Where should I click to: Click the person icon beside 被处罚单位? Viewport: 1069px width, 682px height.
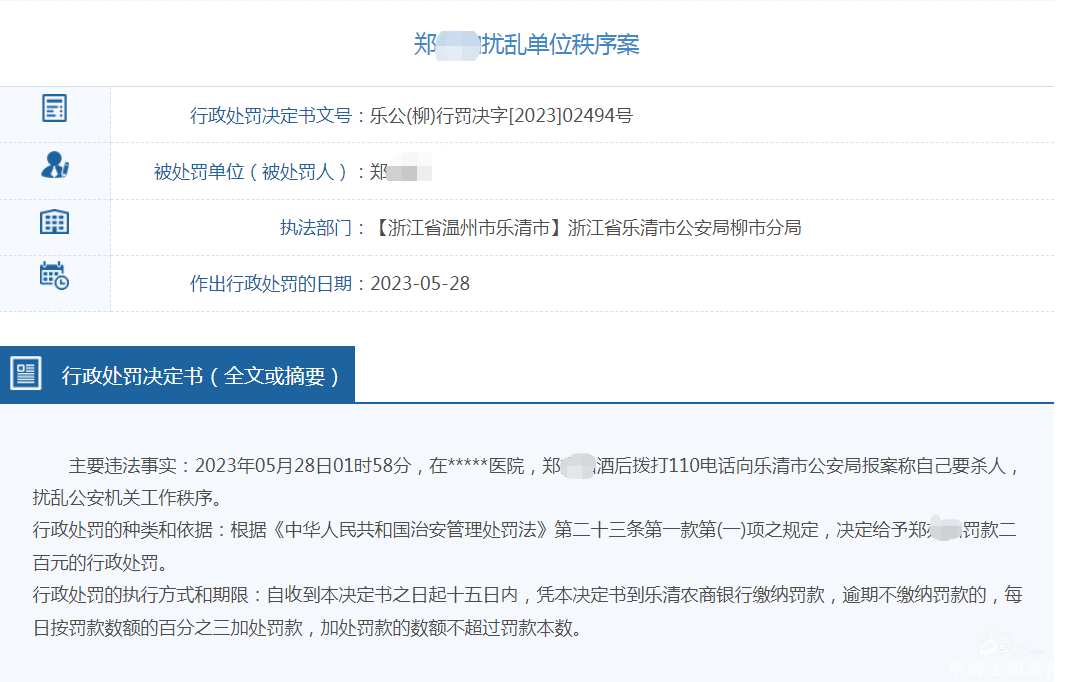click(55, 165)
